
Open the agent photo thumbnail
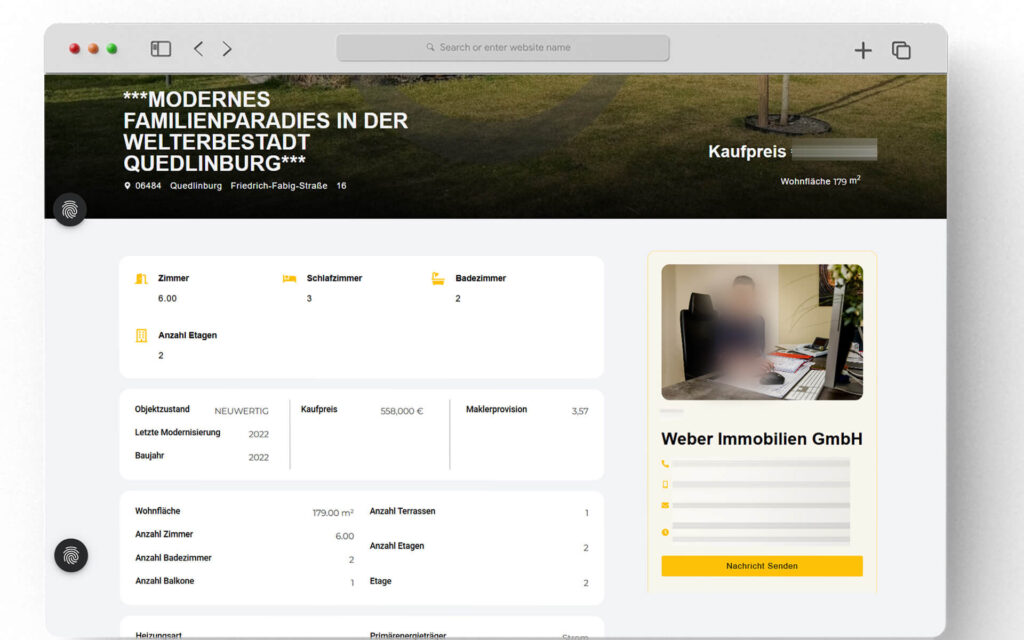coord(761,332)
